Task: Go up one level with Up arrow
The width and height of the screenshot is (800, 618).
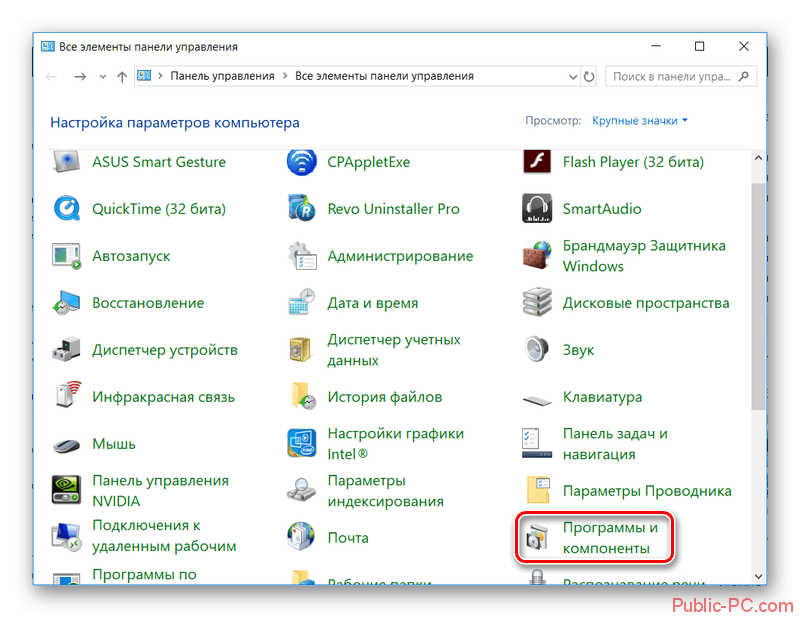Action: click(122, 77)
